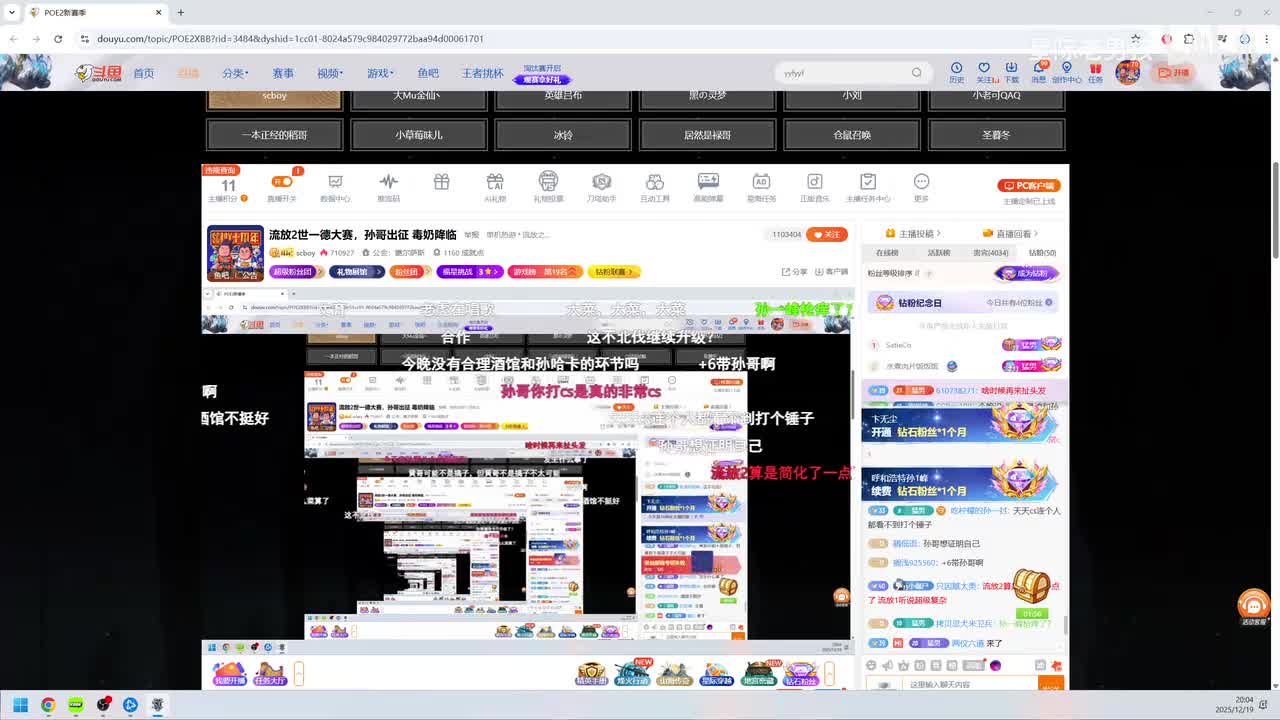Open the 鱼吧 fish bar menu item

[428, 73]
